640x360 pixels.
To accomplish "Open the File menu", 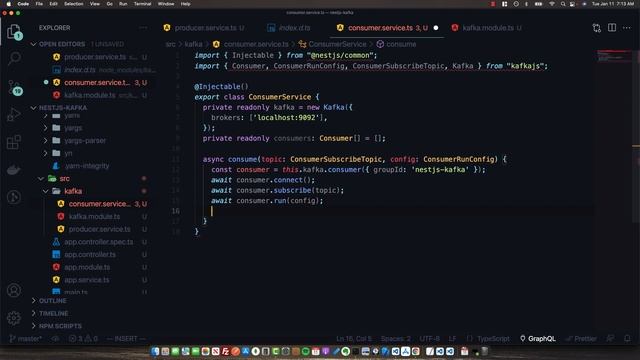I will pyautogui.click(x=39, y=4).
